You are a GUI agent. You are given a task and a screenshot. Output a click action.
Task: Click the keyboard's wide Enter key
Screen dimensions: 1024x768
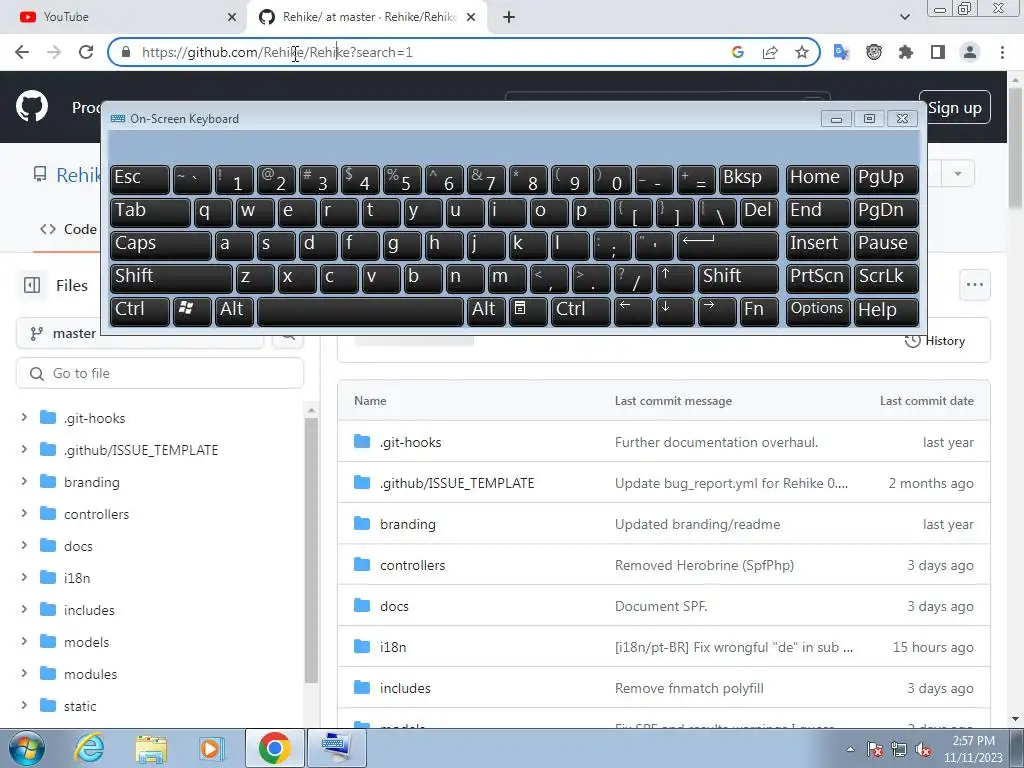tap(728, 244)
